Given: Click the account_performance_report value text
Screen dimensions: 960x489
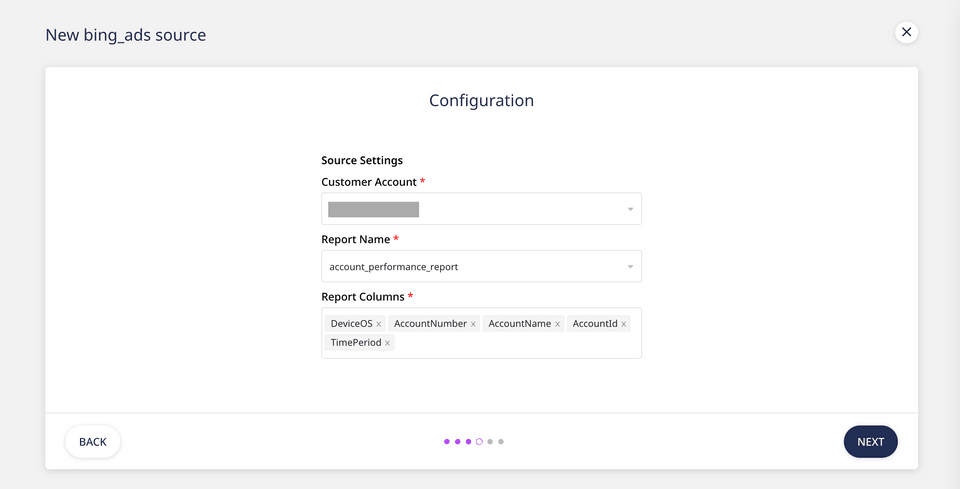Looking at the screenshot, I should click(x=394, y=267).
